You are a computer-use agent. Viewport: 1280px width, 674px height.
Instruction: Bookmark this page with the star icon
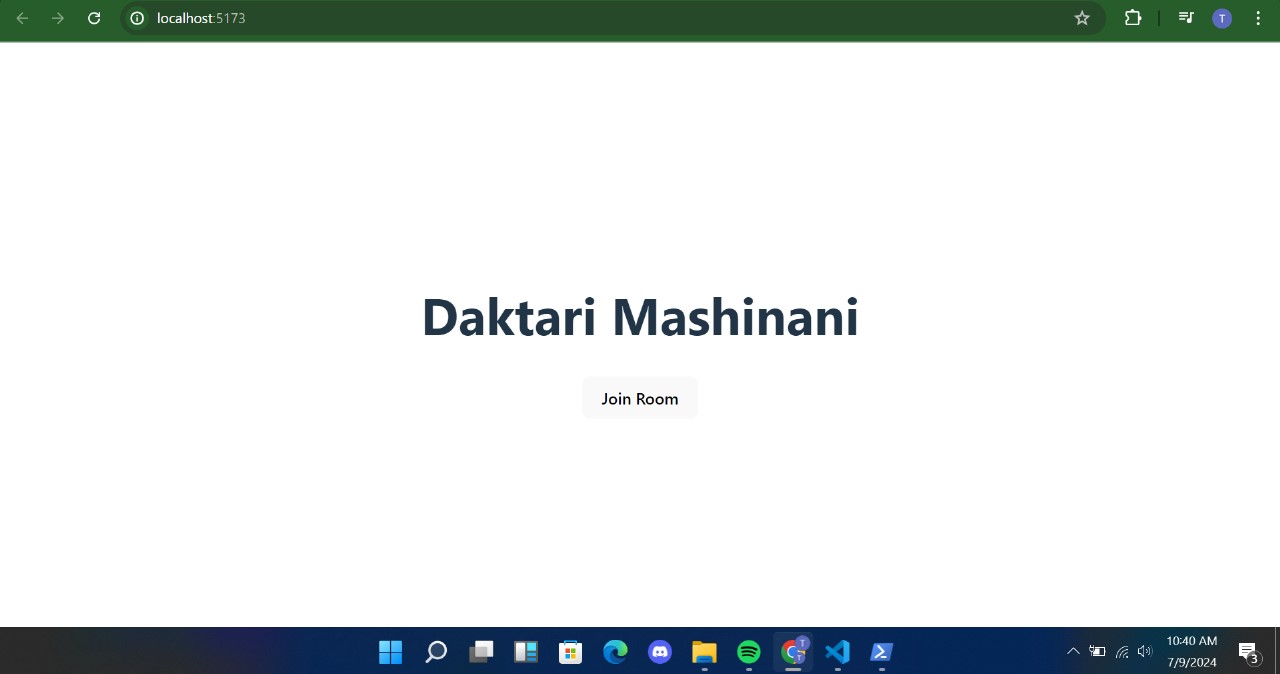point(1081,18)
